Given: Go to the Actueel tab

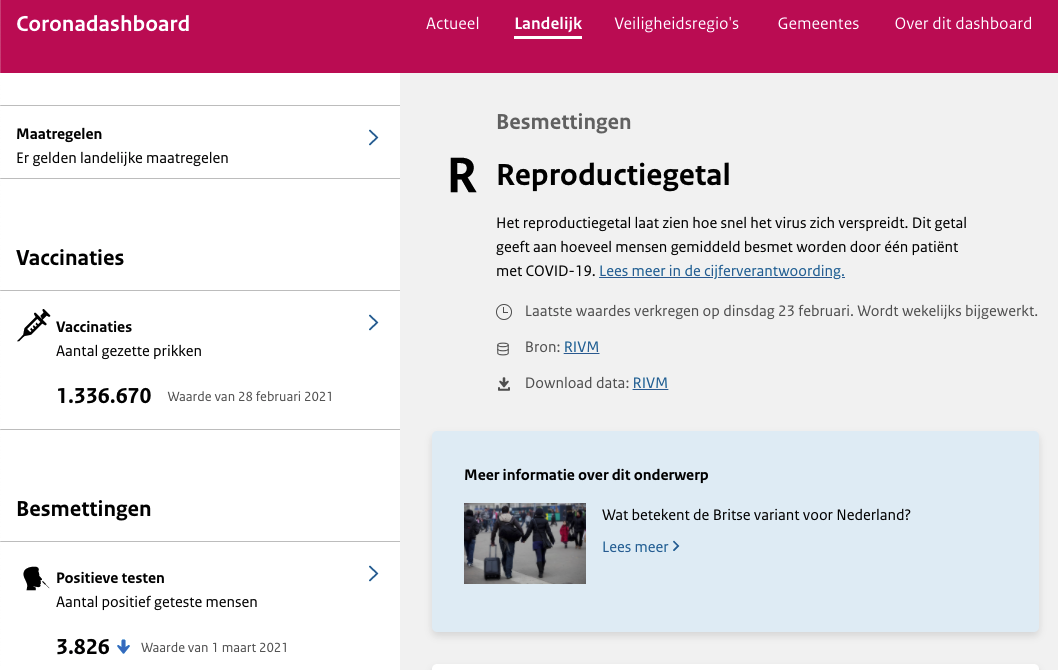Looking at the screenshot, I should point(452,24).
